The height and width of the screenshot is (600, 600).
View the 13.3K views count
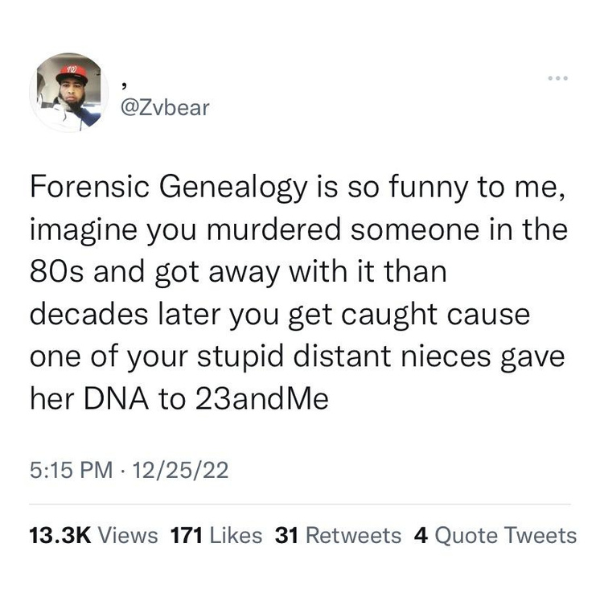(60, 535)
